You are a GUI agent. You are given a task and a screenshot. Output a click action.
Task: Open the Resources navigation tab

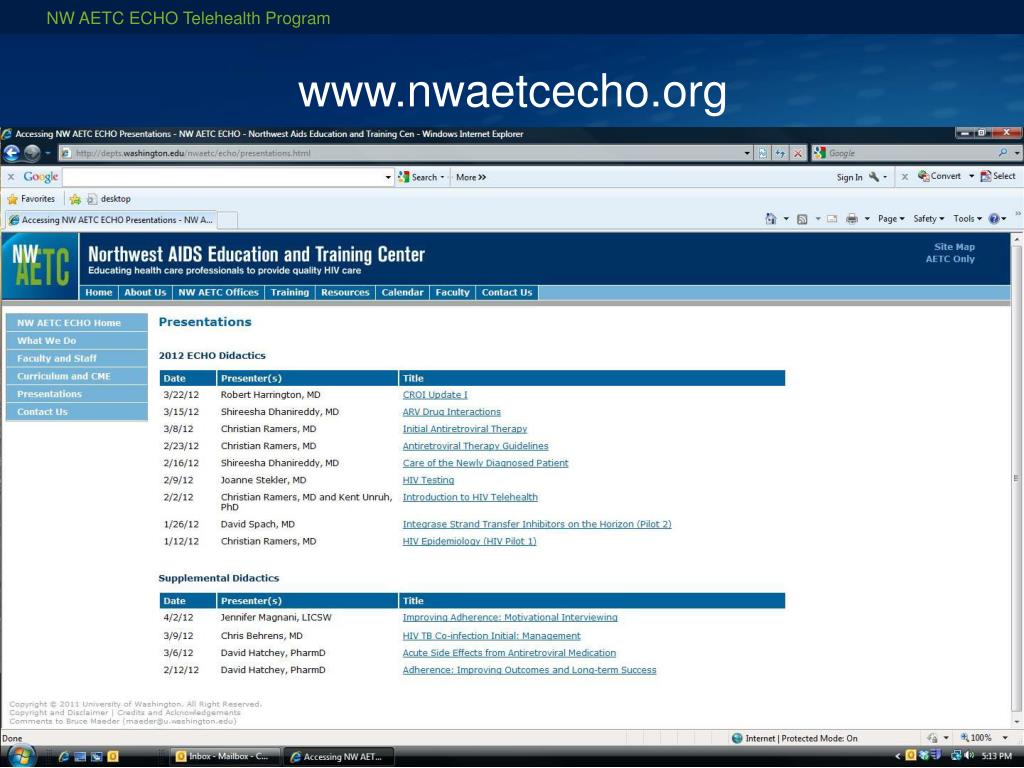click(345, 293)
